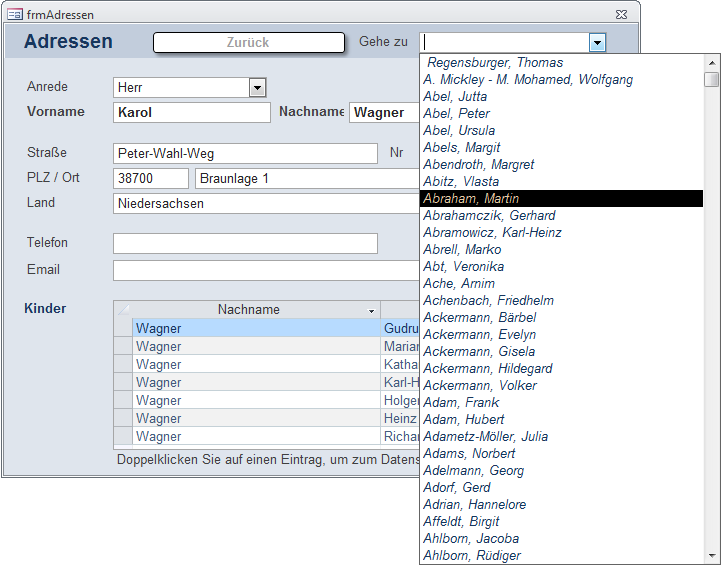Click the frmAdressen form icon in title bar
This screenshot has height=565, width=722.
coord(15,15)
